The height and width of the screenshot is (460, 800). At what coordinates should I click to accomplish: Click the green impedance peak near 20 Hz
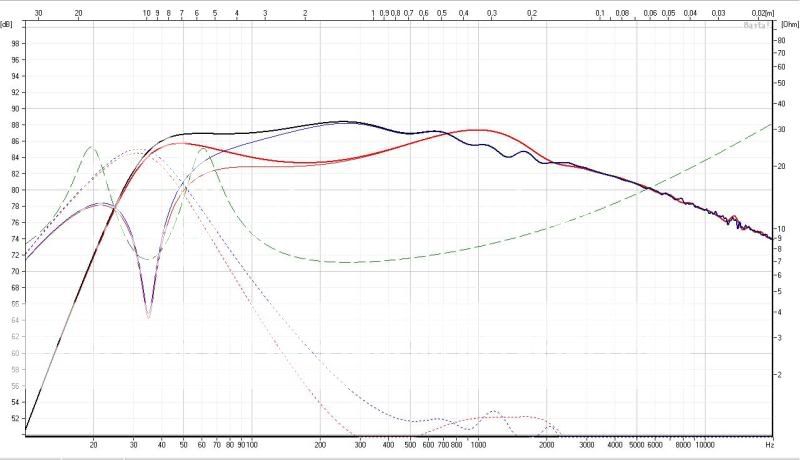coord(91,147)
